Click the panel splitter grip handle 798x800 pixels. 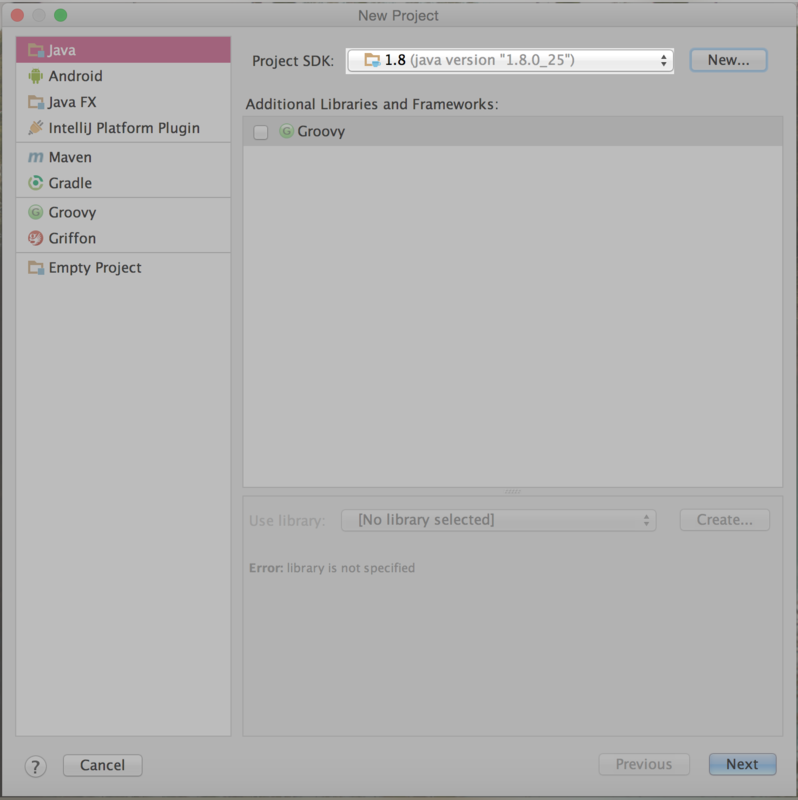(x=513, y=492)
